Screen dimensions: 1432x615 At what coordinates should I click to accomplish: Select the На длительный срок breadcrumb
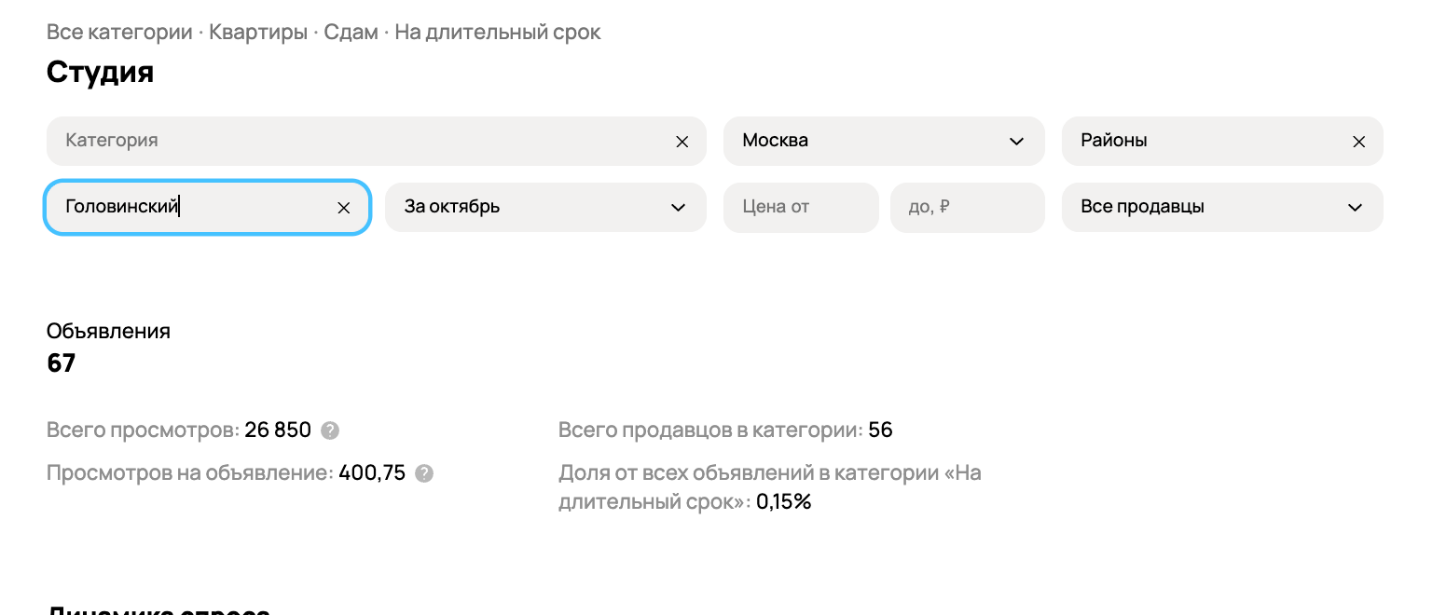pos(498,32)
